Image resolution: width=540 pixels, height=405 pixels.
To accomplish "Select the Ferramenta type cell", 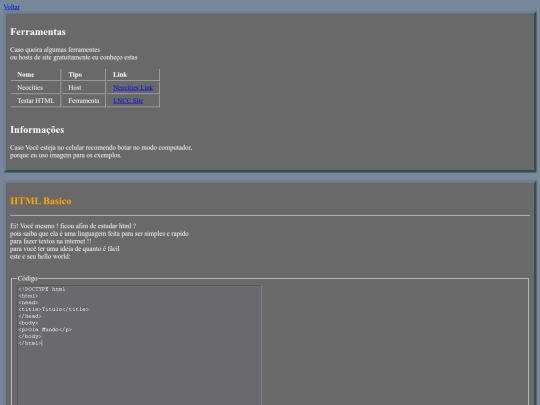I will pos(84,101).
